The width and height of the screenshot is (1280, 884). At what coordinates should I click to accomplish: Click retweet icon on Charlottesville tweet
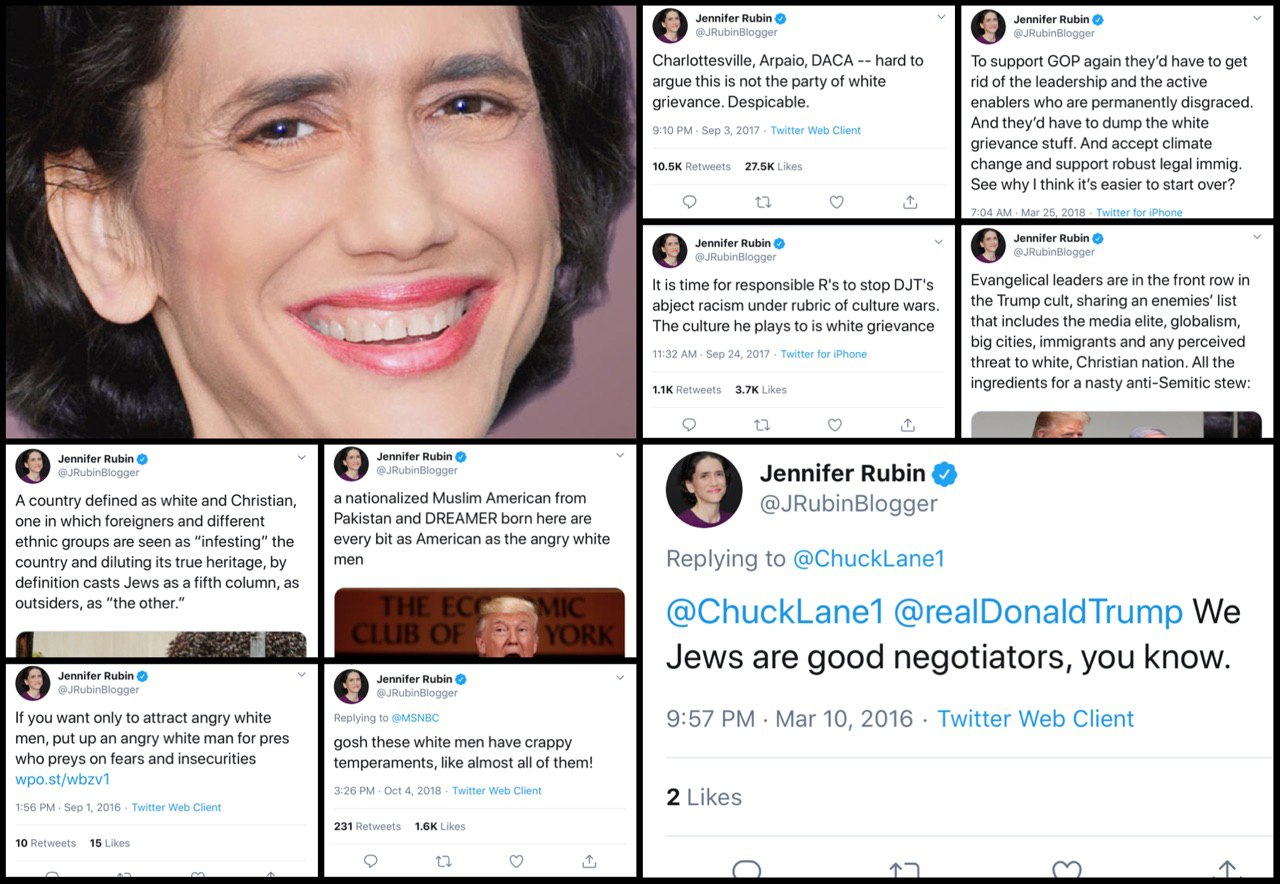point(763,202)
